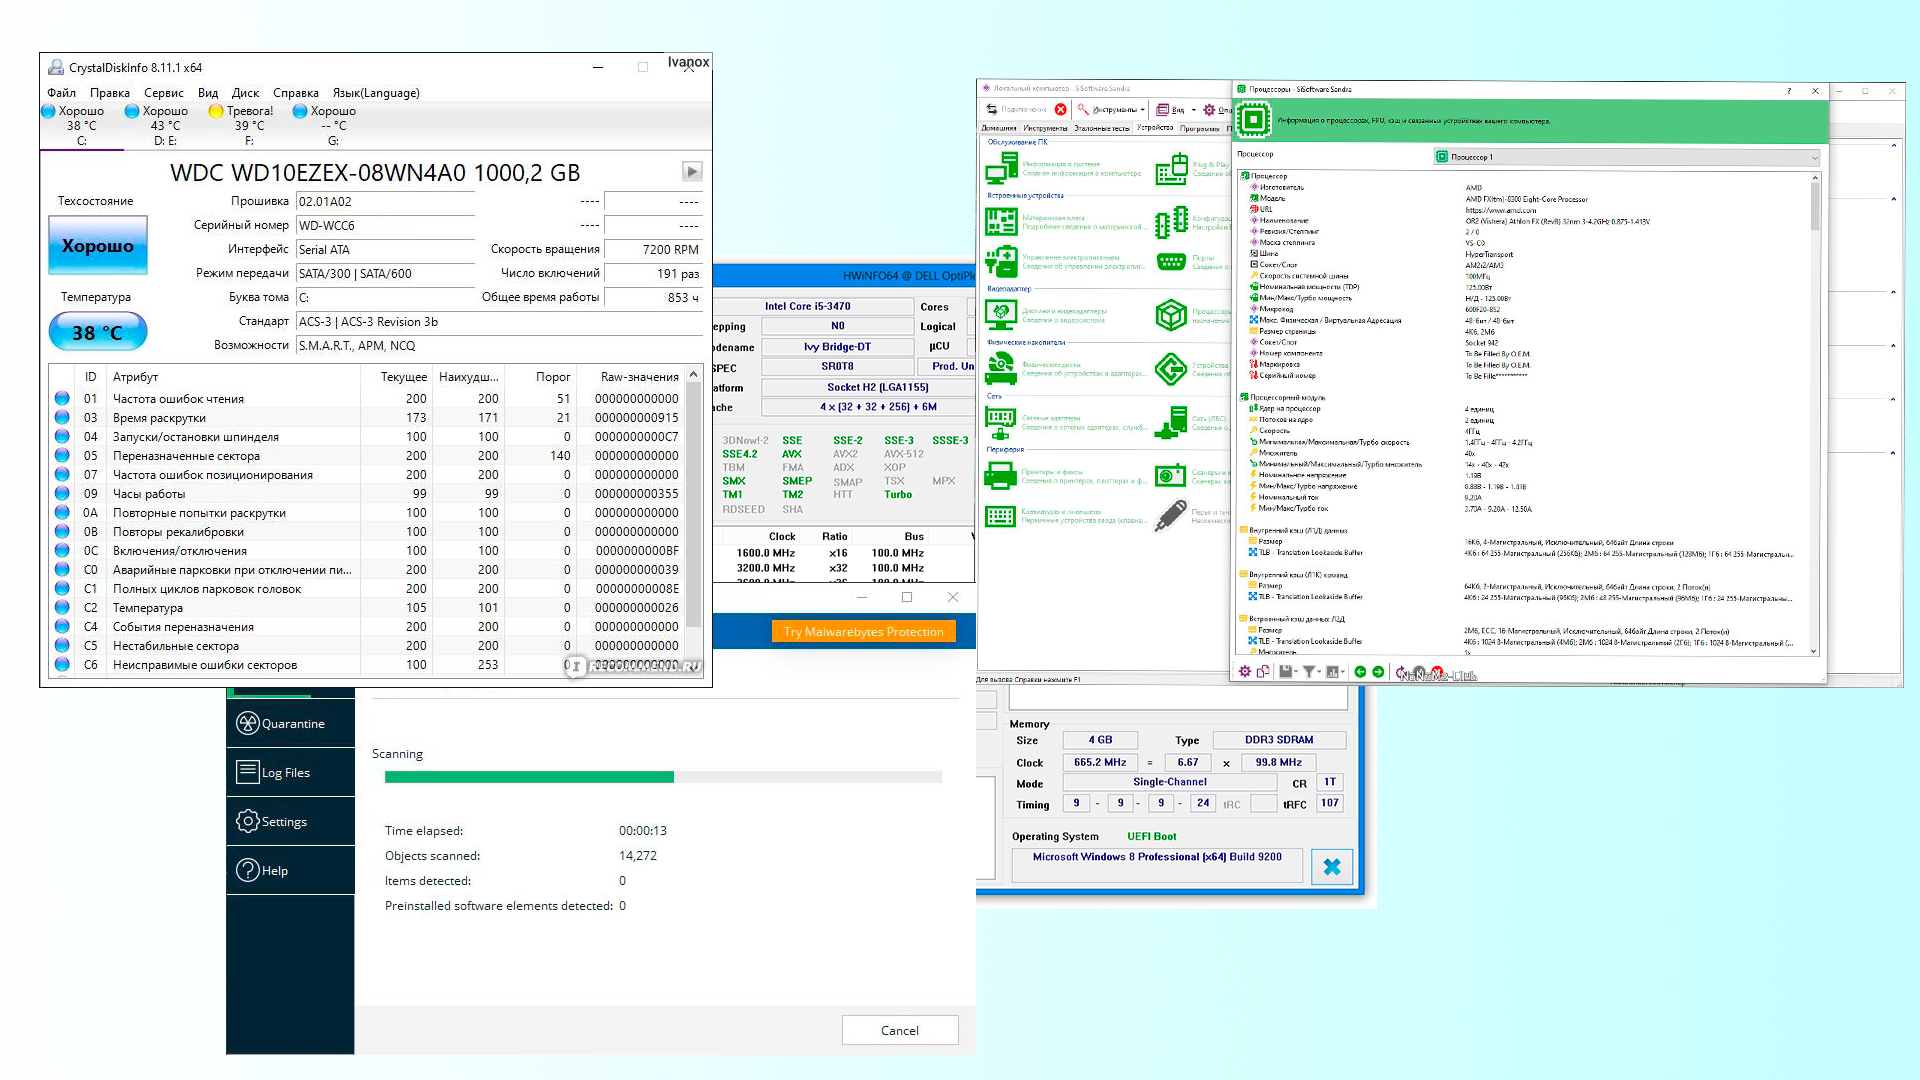Open the Вид dropdown arrow in Sandra

pyautogui.click(x=1193, y=110)
